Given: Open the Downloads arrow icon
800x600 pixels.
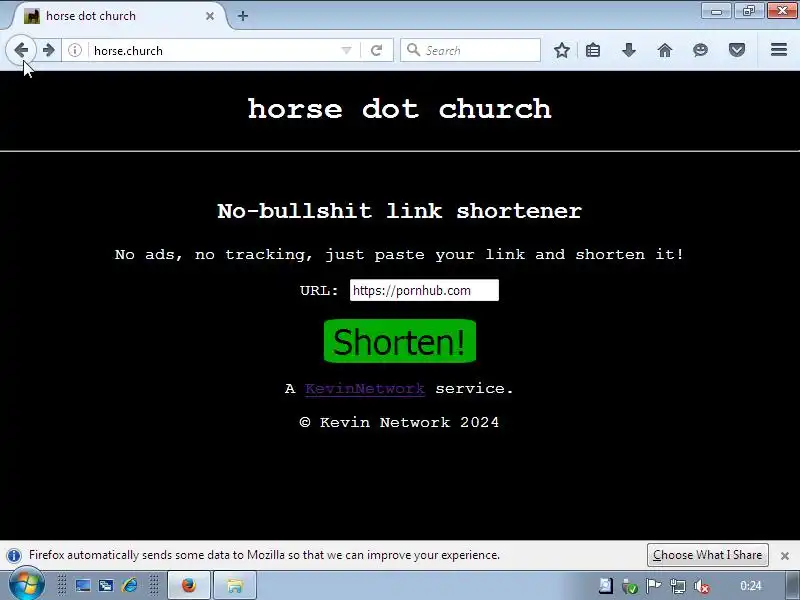Looking at the screenshot, I should [629, 50].
